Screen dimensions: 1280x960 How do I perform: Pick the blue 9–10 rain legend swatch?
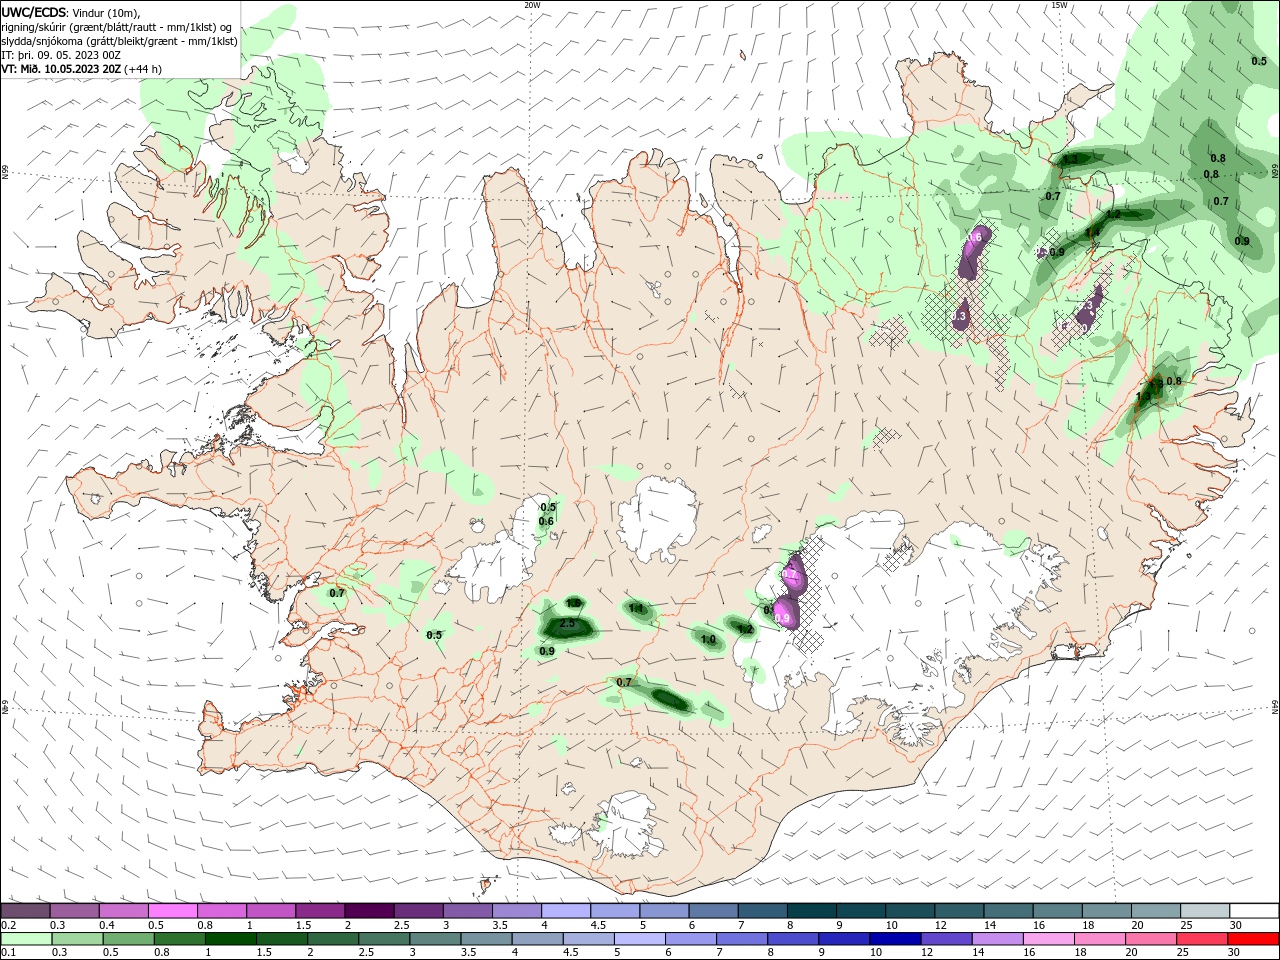point(844,939)
